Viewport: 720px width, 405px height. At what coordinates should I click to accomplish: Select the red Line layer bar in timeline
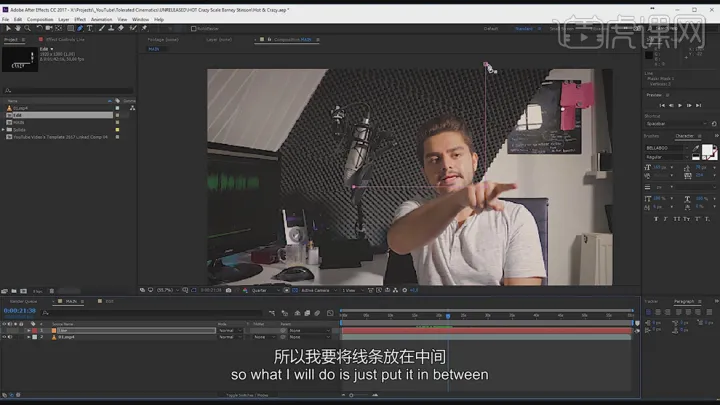pyautogui.click(x=486, y=331)
